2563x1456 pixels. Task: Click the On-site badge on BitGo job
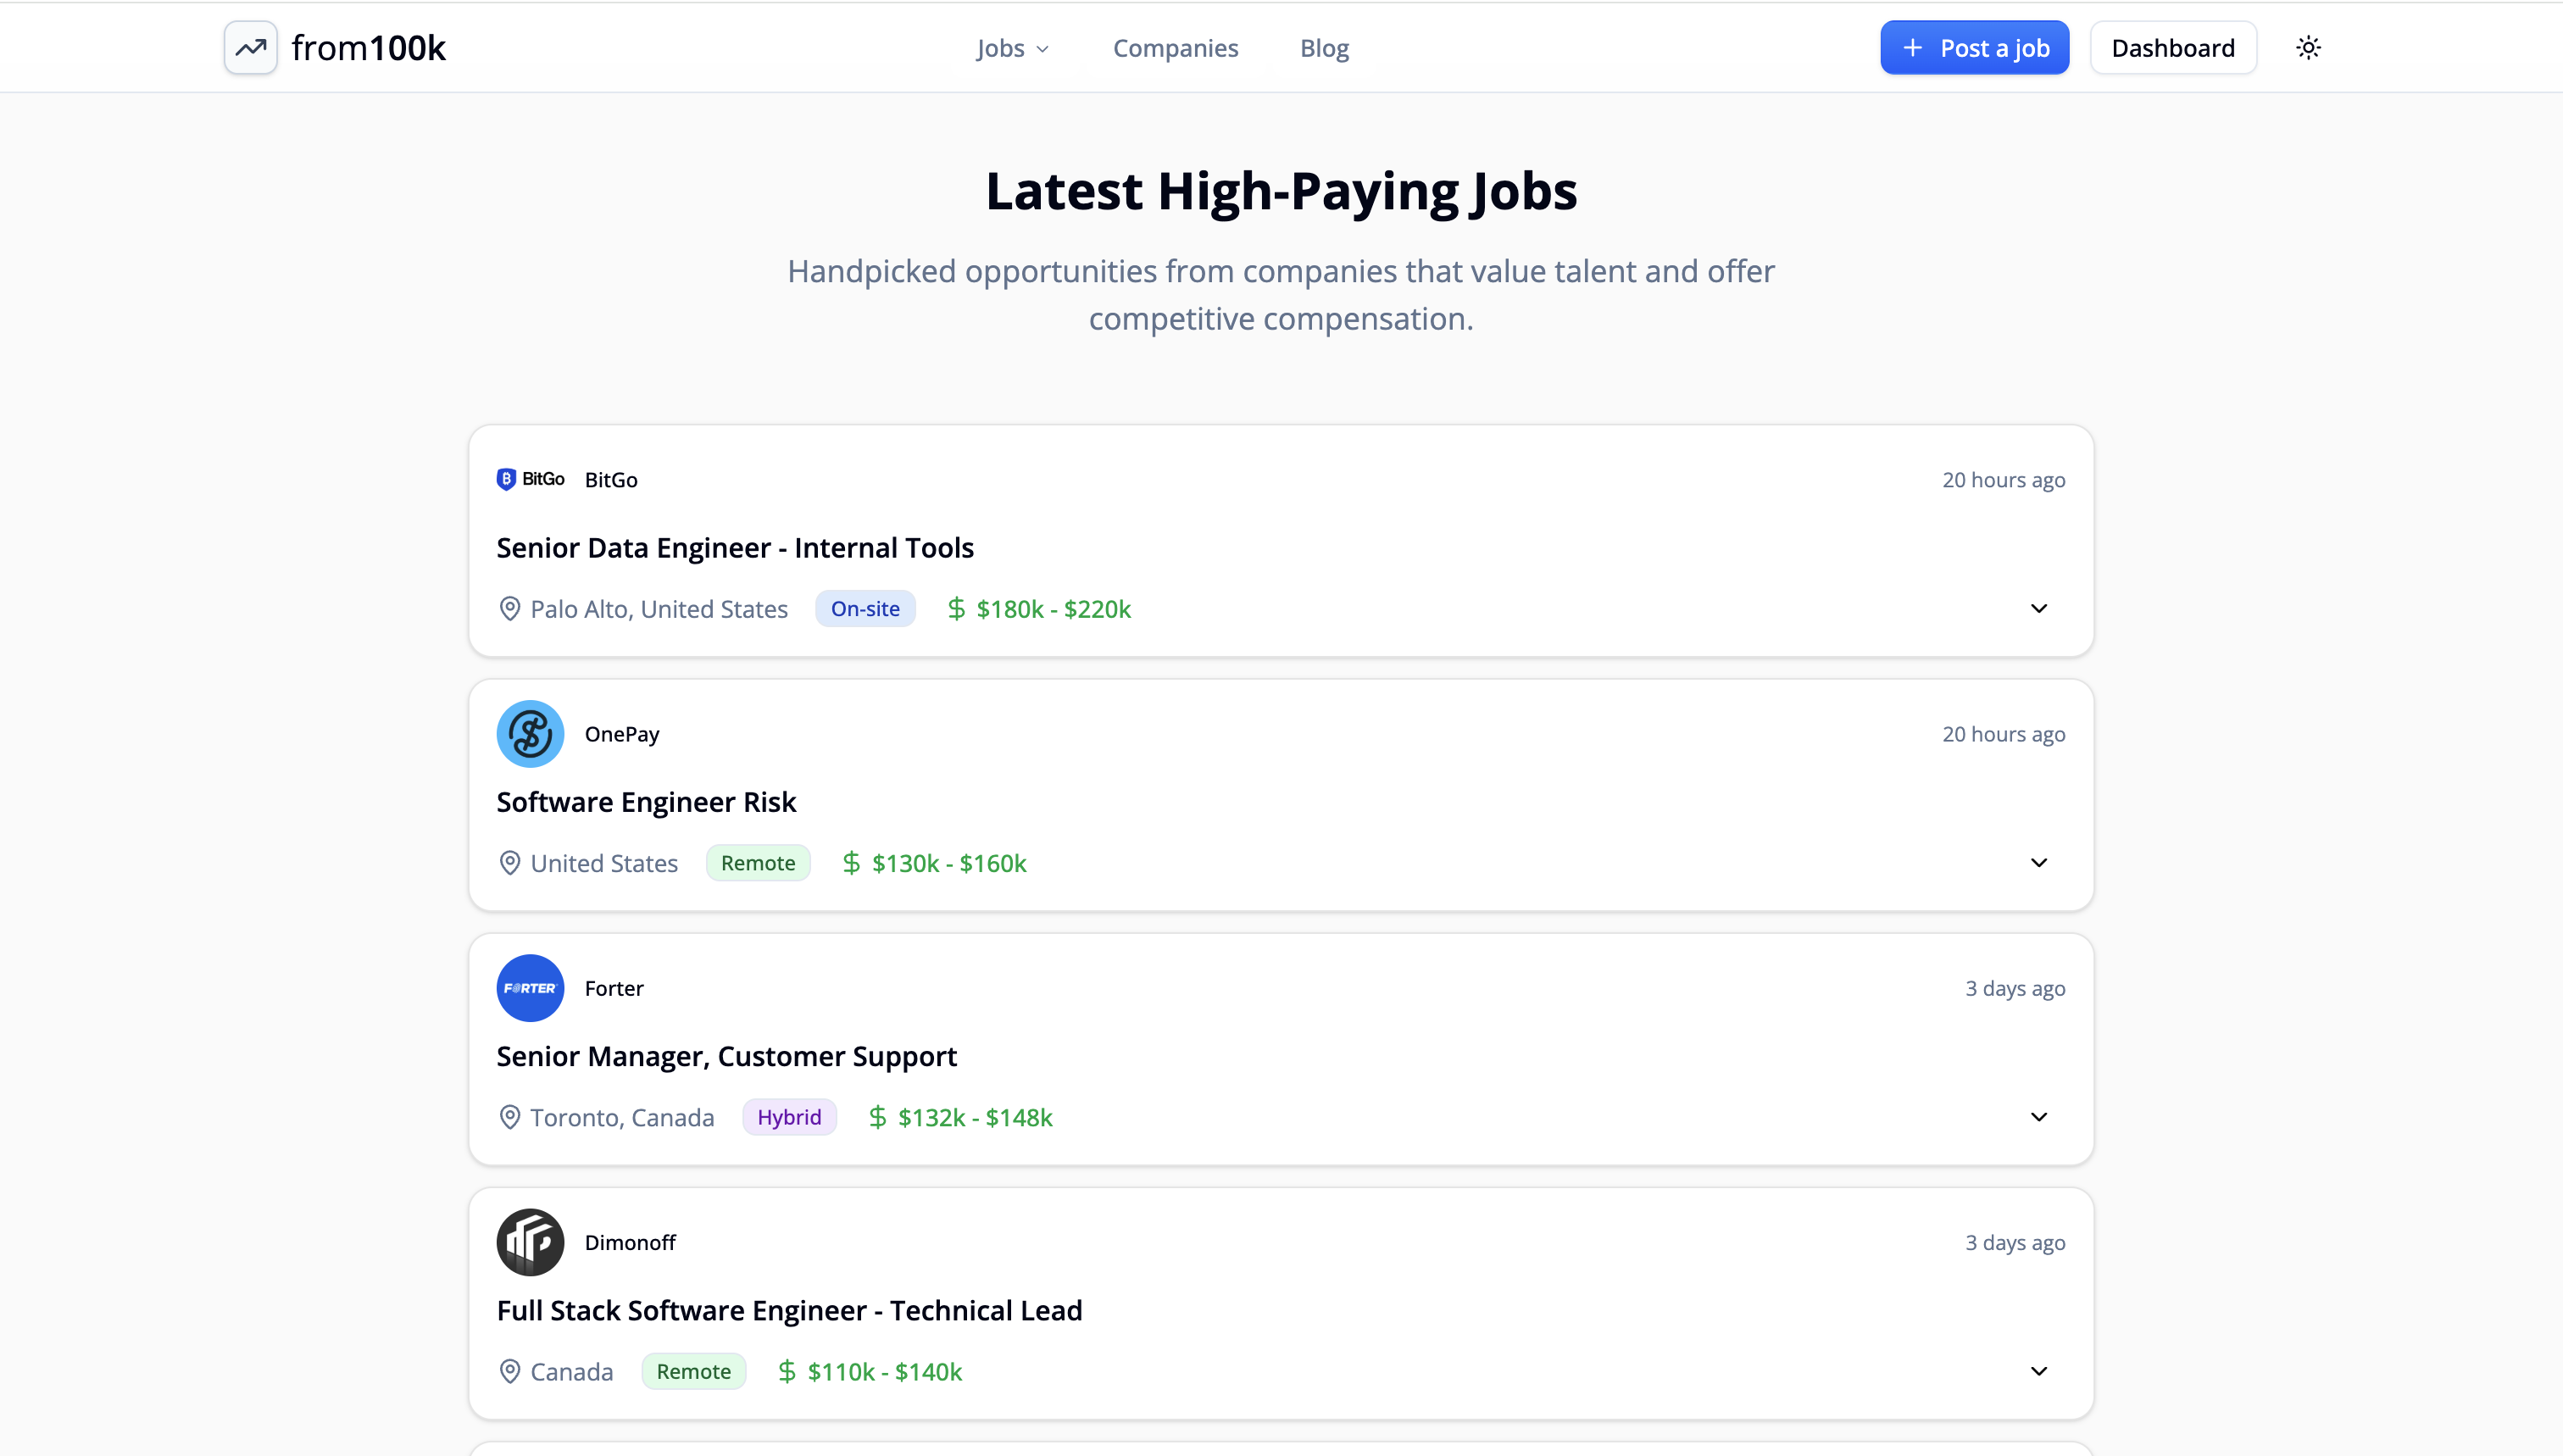pyautogui.click(x=865, y=609)
